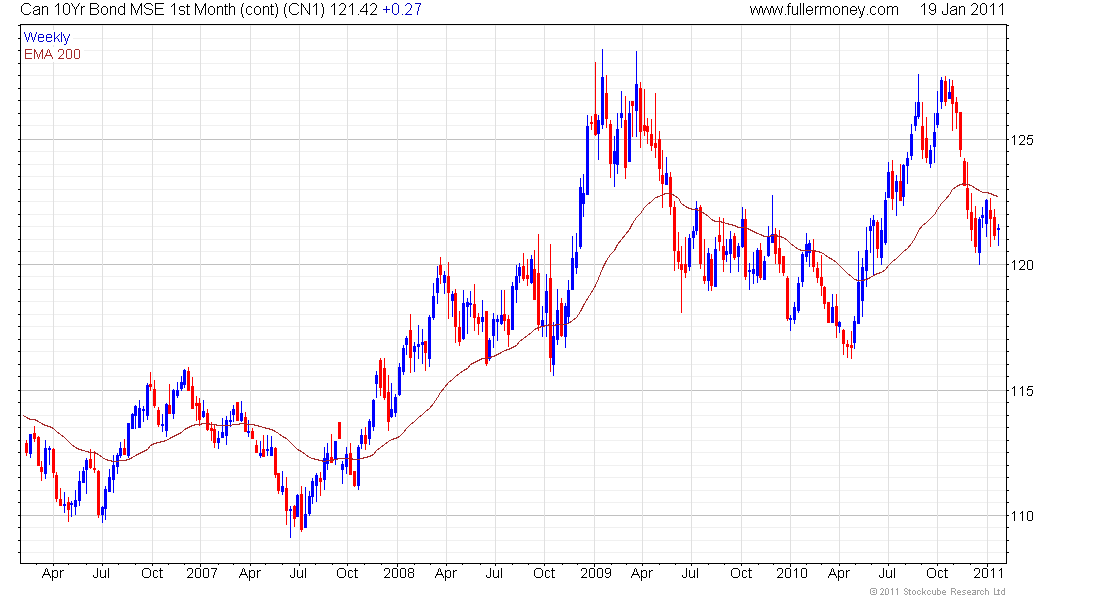Image resolution: width=1100 pixels, height=600 pixels.
Task: Click the +0.27 price change value
Action: 402,10
